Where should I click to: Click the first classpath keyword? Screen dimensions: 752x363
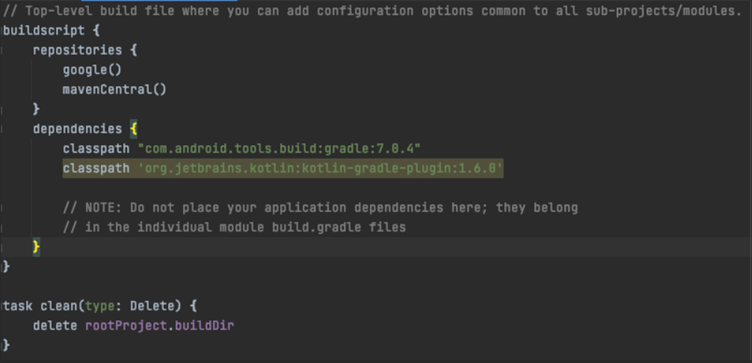(96, 149)
